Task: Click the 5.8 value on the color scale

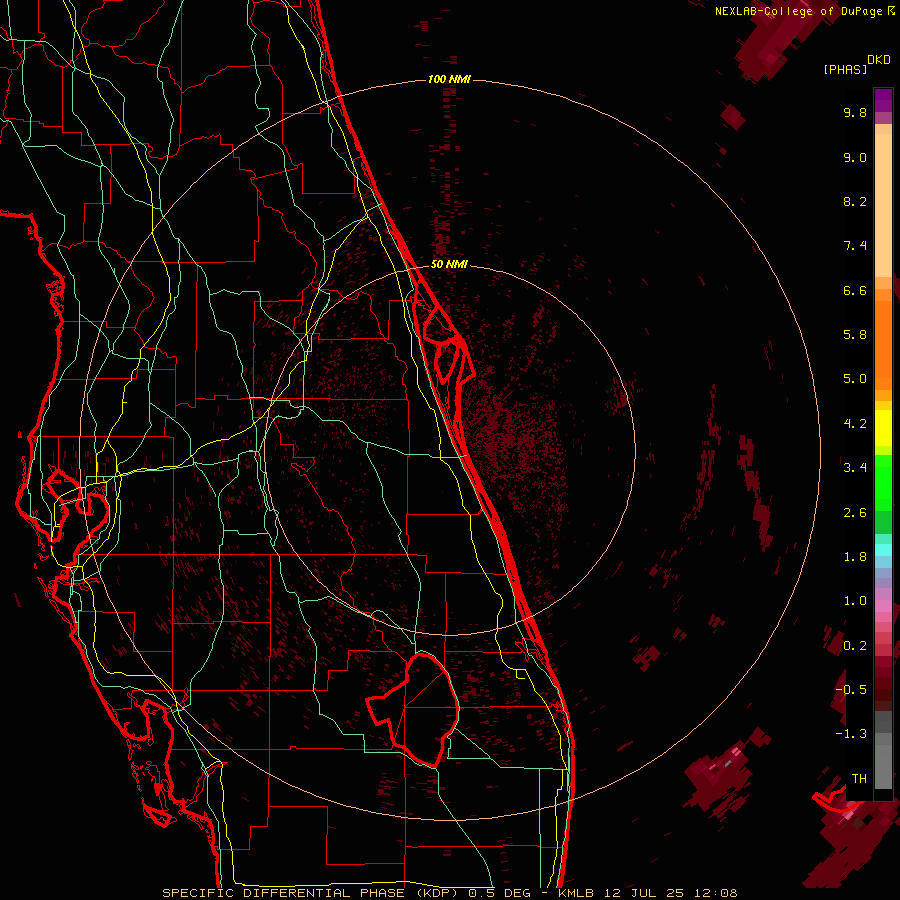Action: 855,335
